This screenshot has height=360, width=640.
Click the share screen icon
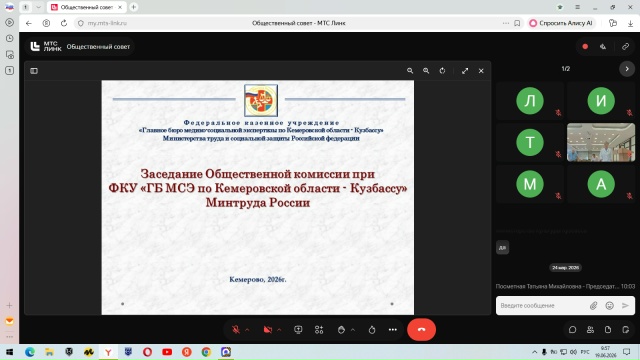tap(298, 329)
